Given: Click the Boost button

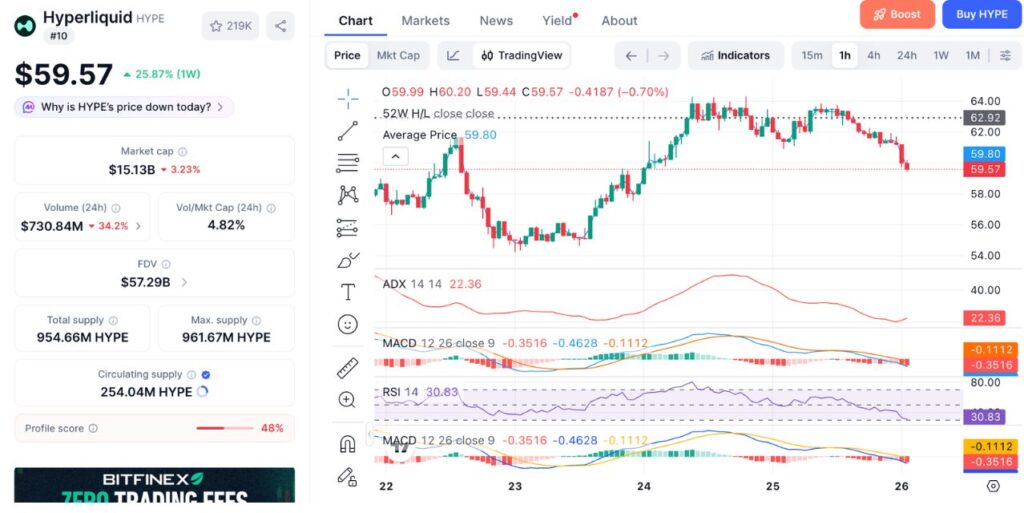Looking at the screenshot, I should tap(897, 14).
